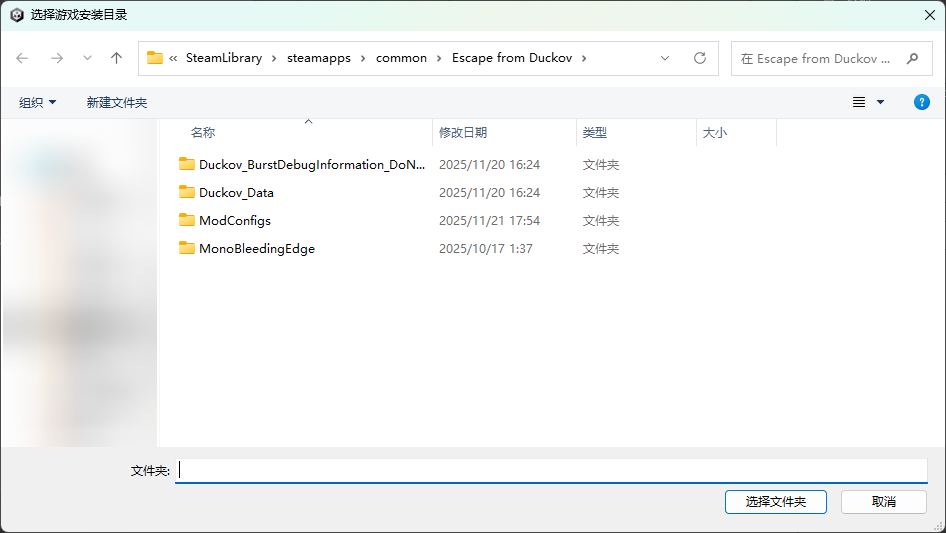Open the view options dropdown arrow
Viewport: 946px width, 533px height.
(x=881, y=102)
